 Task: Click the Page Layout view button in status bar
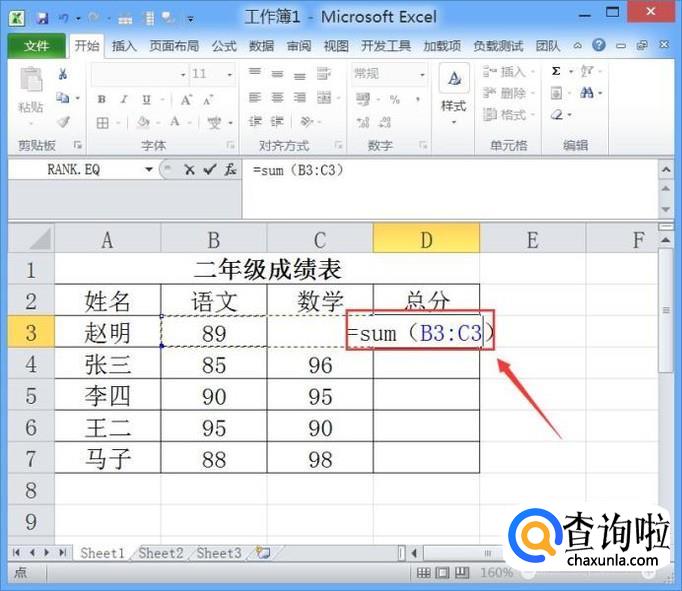[x=442, y=573]
